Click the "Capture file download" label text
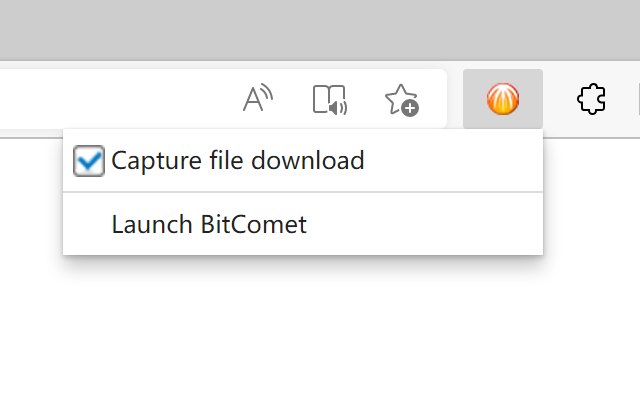640x400 pixels. tap(237, 161)
